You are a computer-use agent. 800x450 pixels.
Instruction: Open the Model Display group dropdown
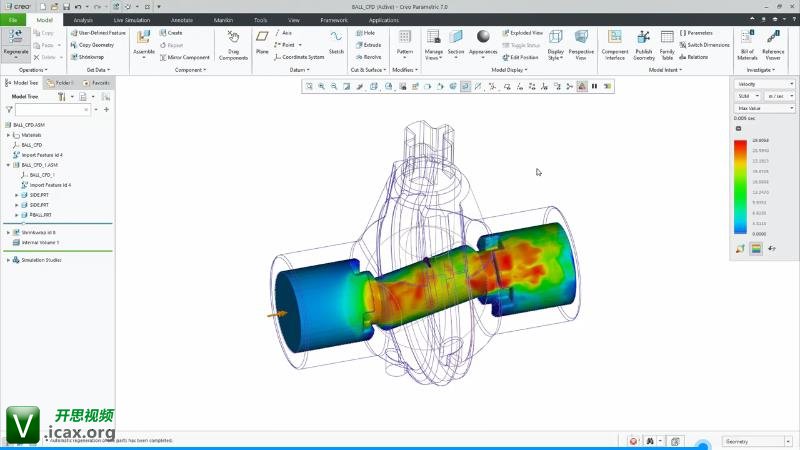click(x=509, y=70)
